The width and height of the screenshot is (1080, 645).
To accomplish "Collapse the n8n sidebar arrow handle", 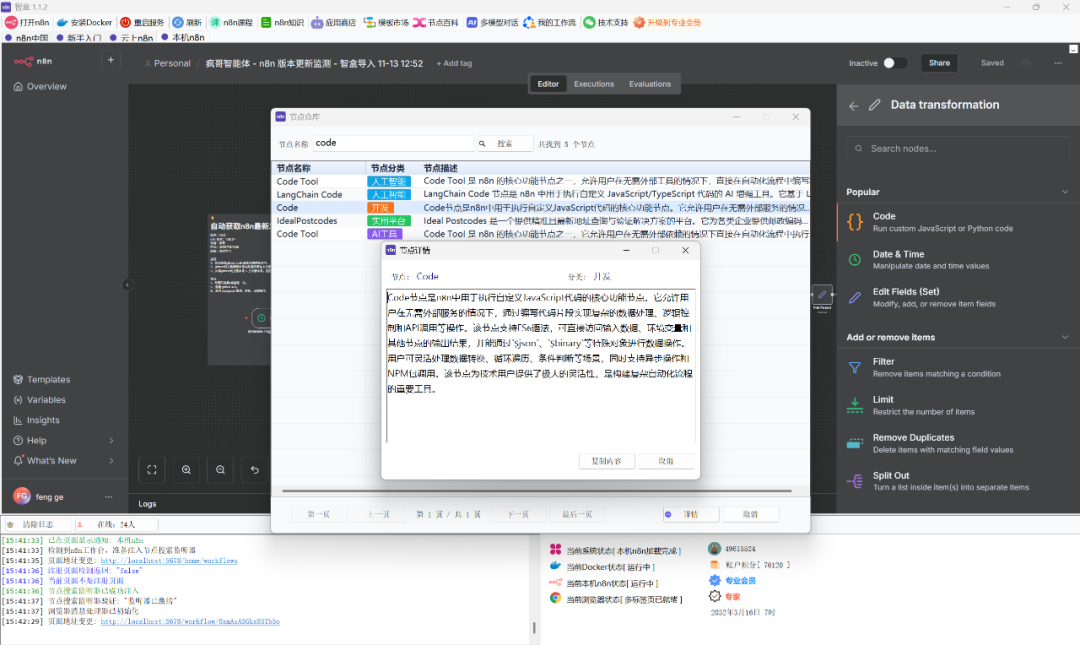I will pyautogui.click(x=127, y=285).
